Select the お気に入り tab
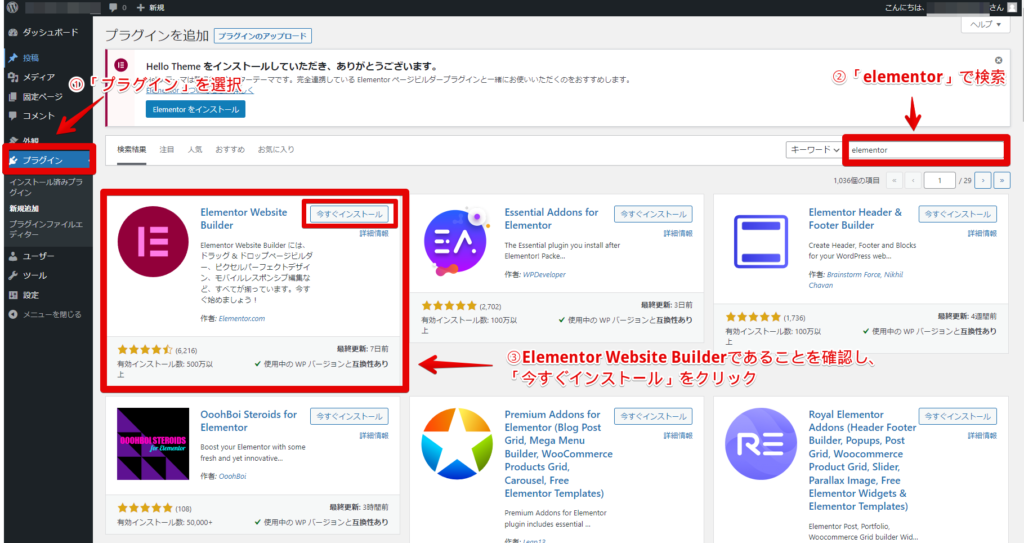The height and width of the screenshot is (543, 1024). (x=276, y=150)
